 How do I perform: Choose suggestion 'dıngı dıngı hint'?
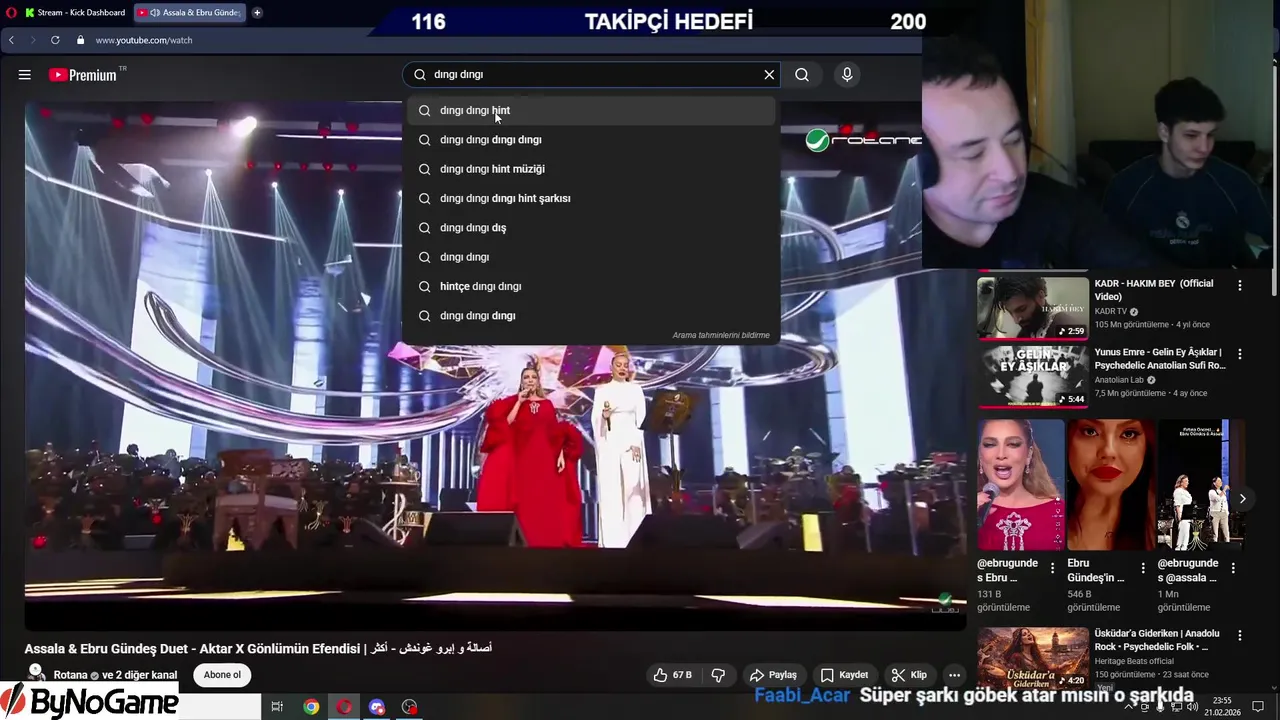coord(591,111)
